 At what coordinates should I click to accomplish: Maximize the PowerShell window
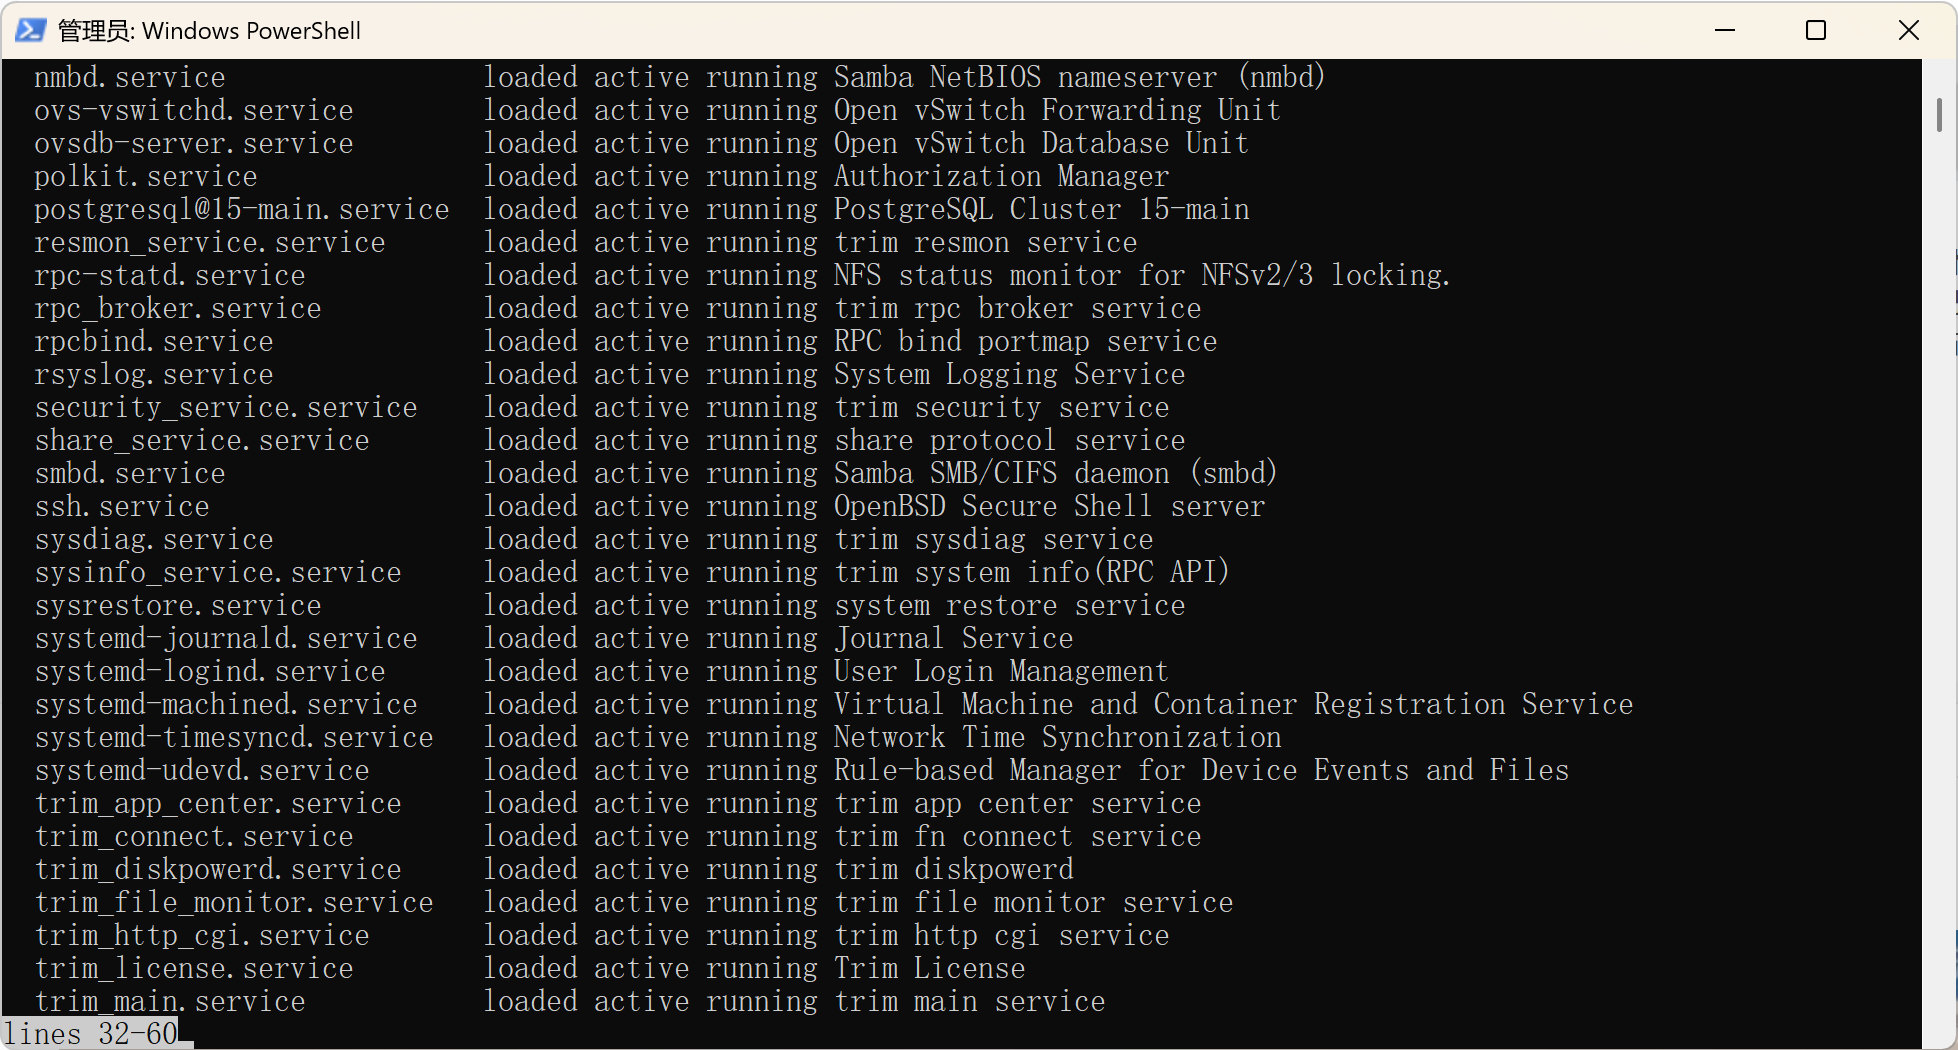[1816, 30]
